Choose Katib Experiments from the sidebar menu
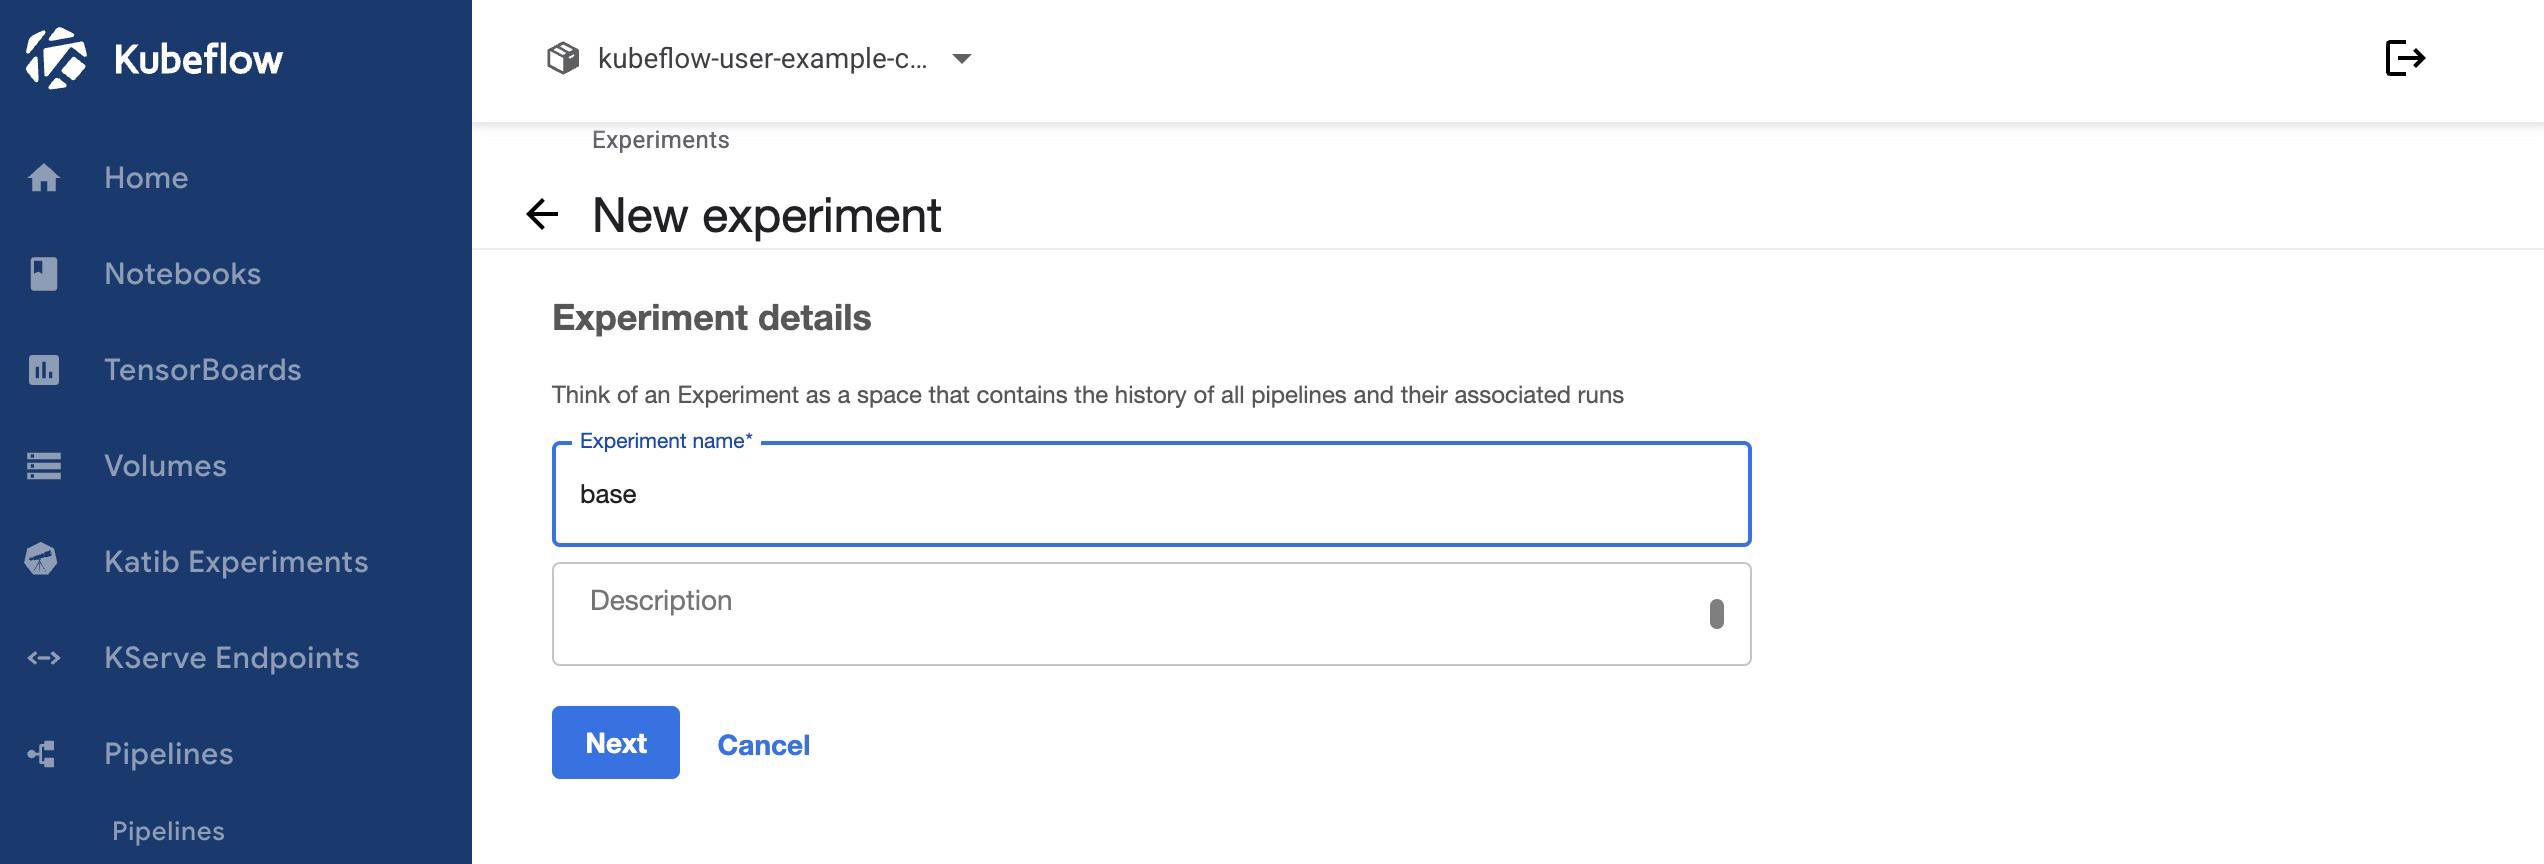The height and width of the screenshot is (864, 2544). click(x=235, y=561)
